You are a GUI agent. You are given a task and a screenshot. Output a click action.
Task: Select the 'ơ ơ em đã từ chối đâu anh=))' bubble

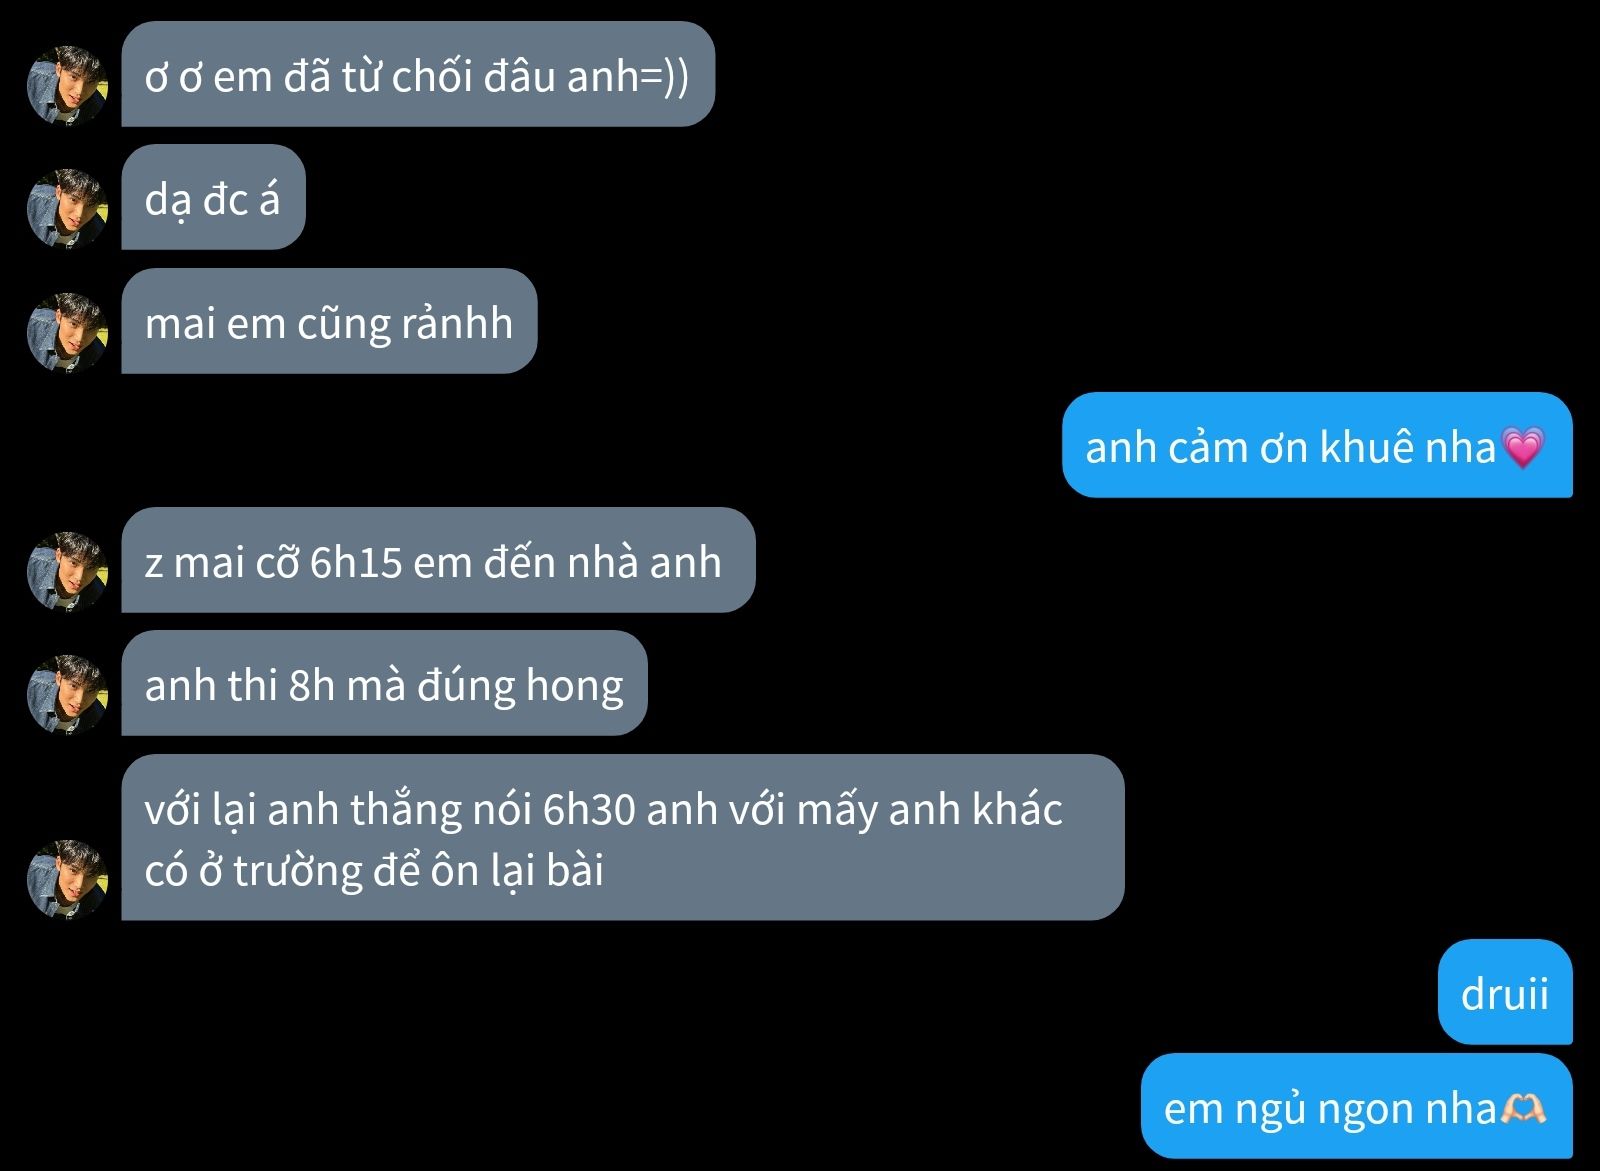pos(418,74)
